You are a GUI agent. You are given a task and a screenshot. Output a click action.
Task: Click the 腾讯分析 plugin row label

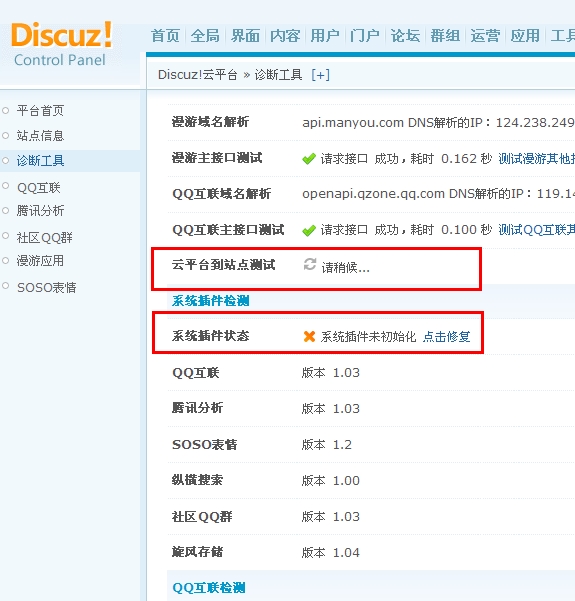[x=197, y=408]
